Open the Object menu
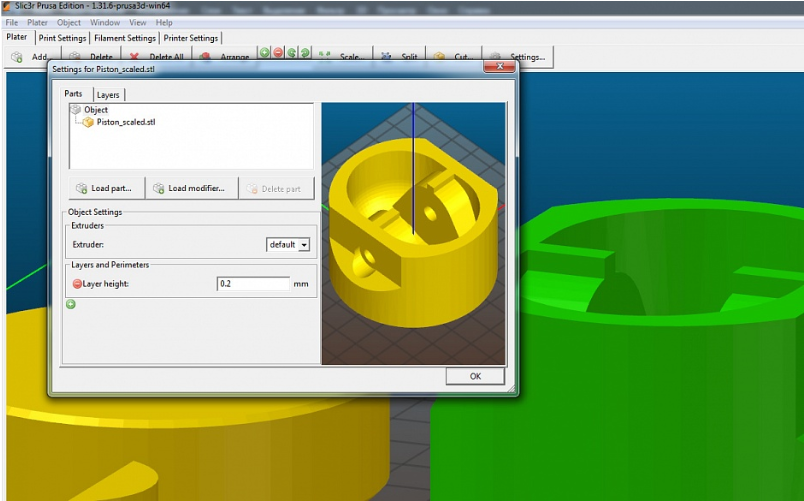This screenshot has height=501, width=804. click(x=69, y=23)
